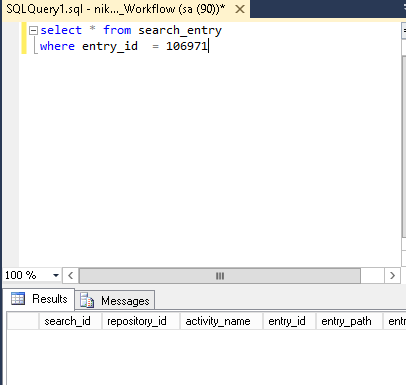The width and height of the screenshot is (406, 385).
Task: Click the 'select' keyword in the query
Action: [61, 30]
